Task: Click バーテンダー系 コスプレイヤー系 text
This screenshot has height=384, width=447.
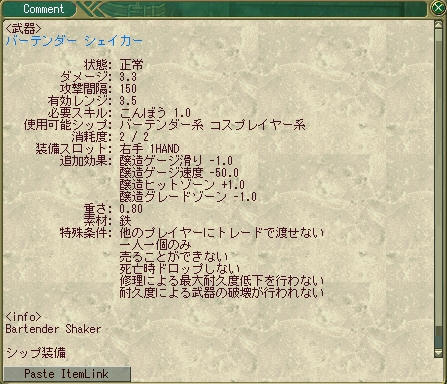Action: [x=212, y=125]
